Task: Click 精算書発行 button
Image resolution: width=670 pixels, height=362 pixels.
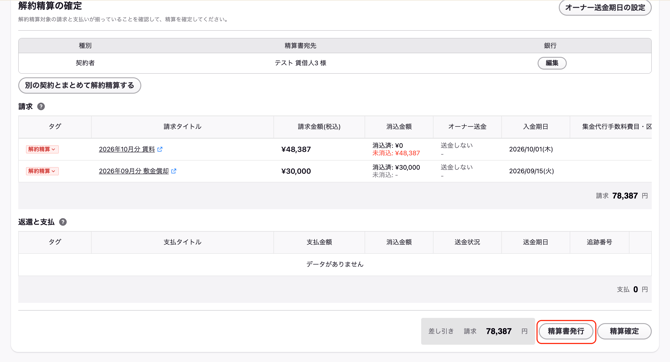Action: coord(566,331)
